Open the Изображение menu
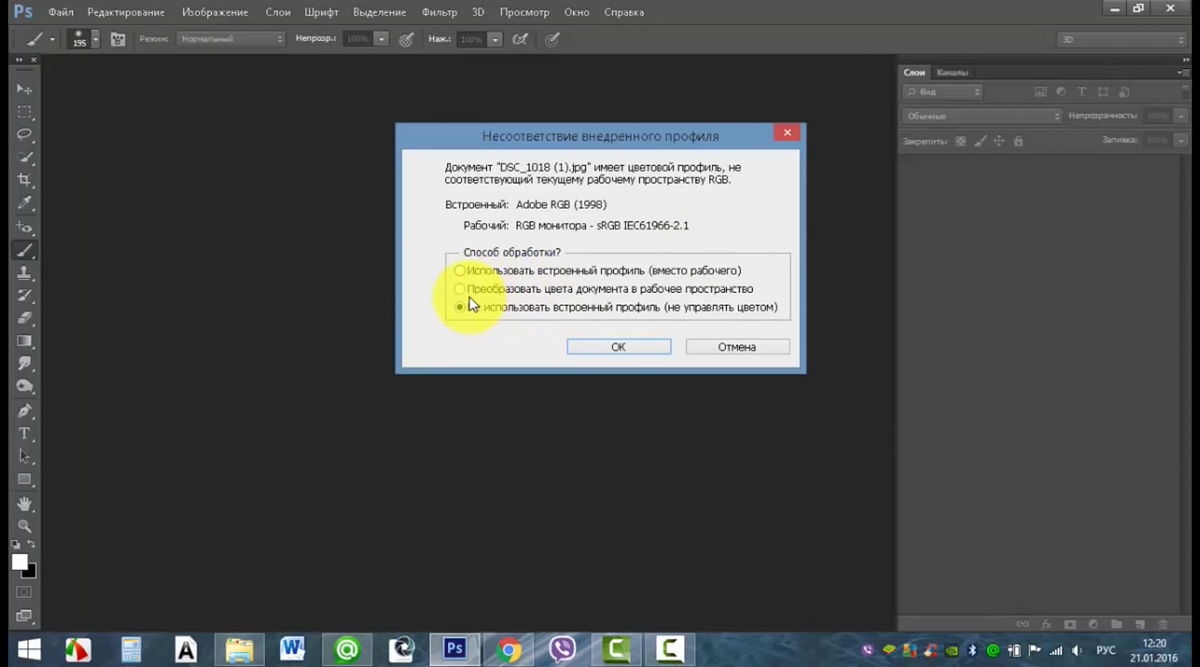Image resolution: width=1200 pixels, height=667 pixels. pos(215,12)
